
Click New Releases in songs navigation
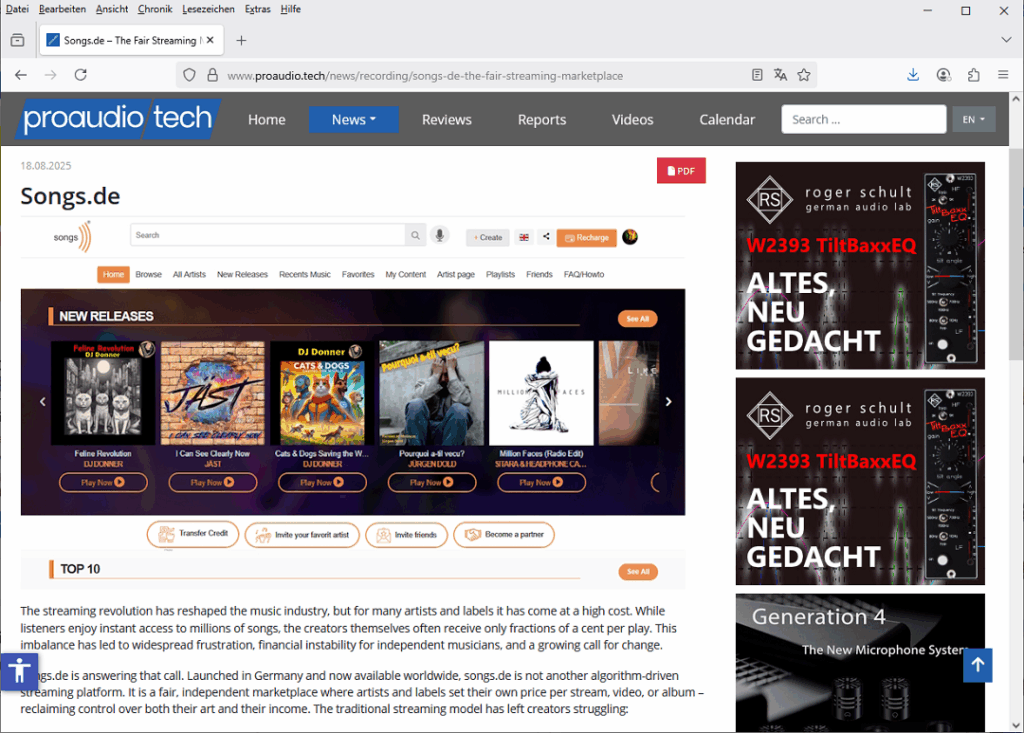pos(242,274)
